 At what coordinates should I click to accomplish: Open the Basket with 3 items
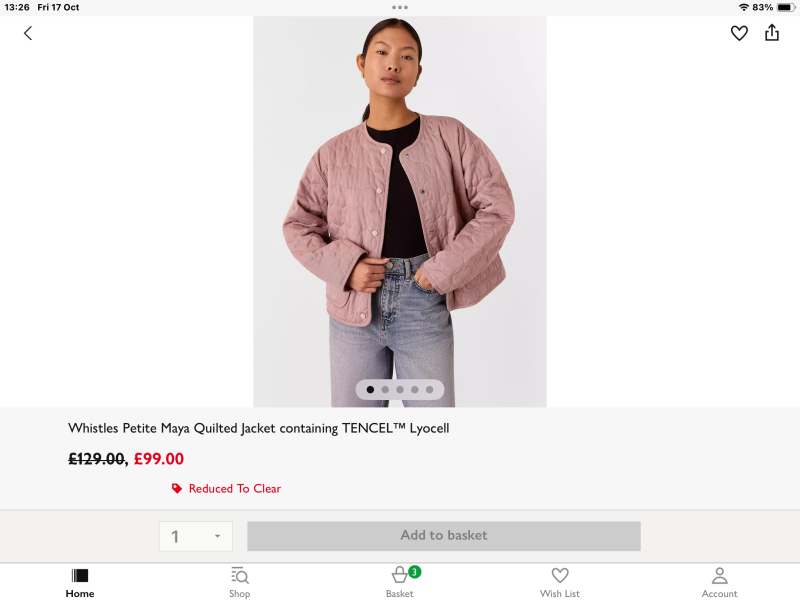pyautogui.click(x=399, y=580)
